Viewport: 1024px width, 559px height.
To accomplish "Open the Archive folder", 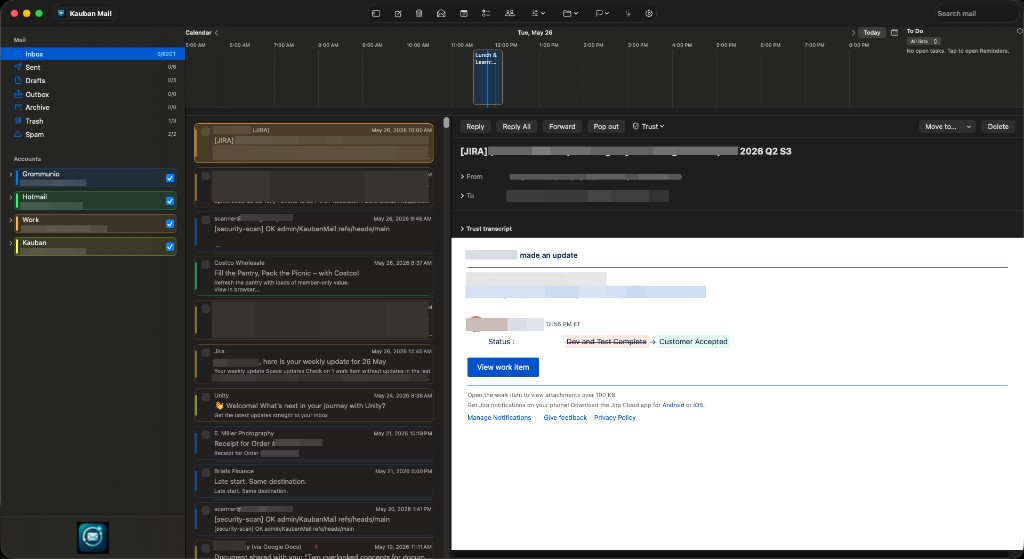I will coord(93,107).
